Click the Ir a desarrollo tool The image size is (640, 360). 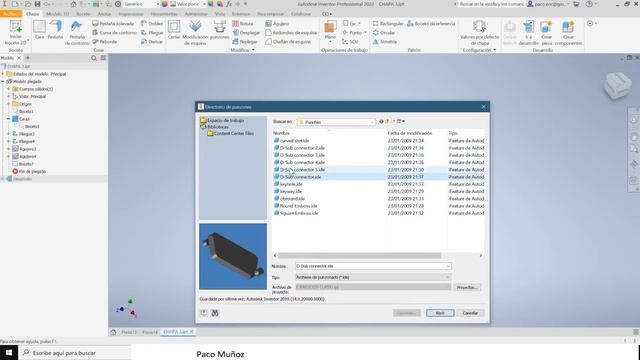coord(529,33)
